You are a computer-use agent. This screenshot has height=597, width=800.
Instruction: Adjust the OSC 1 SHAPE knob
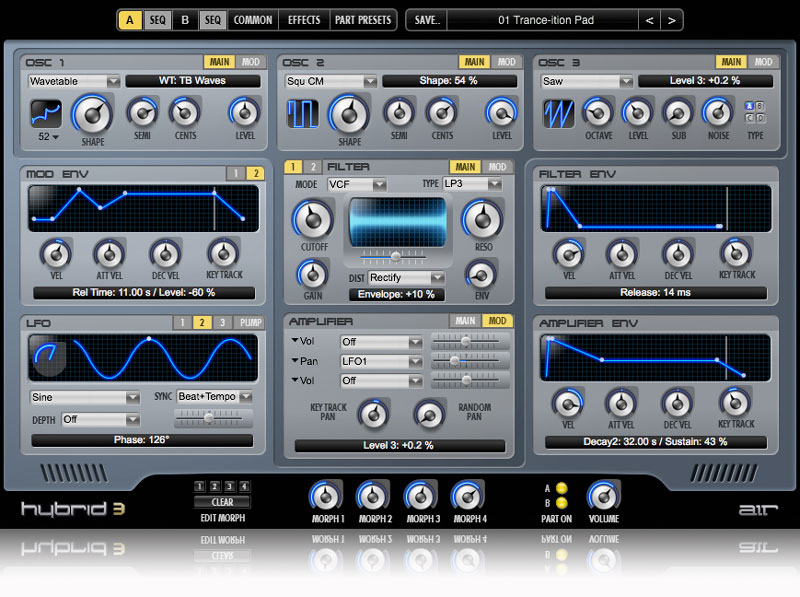(x=93, y=114)
